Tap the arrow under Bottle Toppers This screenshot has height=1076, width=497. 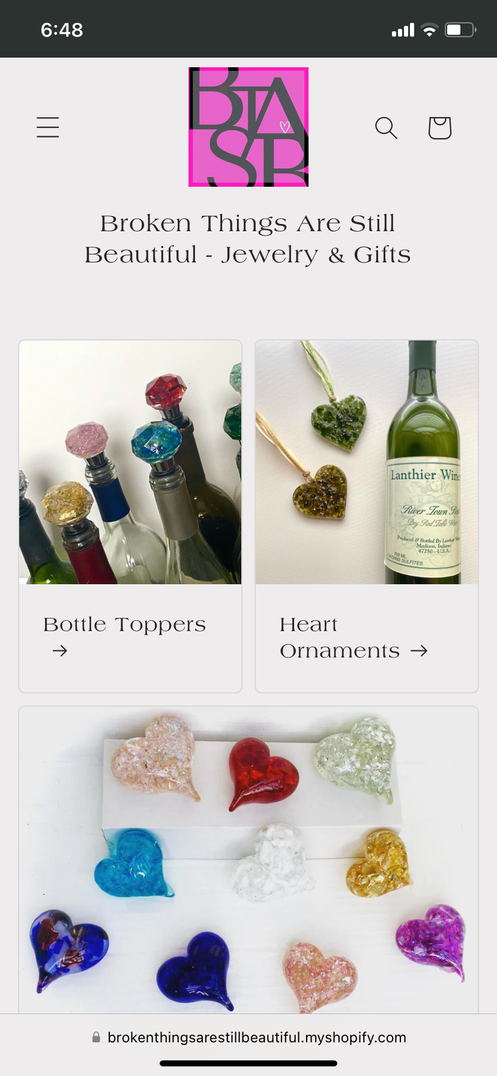coord(60,651)
